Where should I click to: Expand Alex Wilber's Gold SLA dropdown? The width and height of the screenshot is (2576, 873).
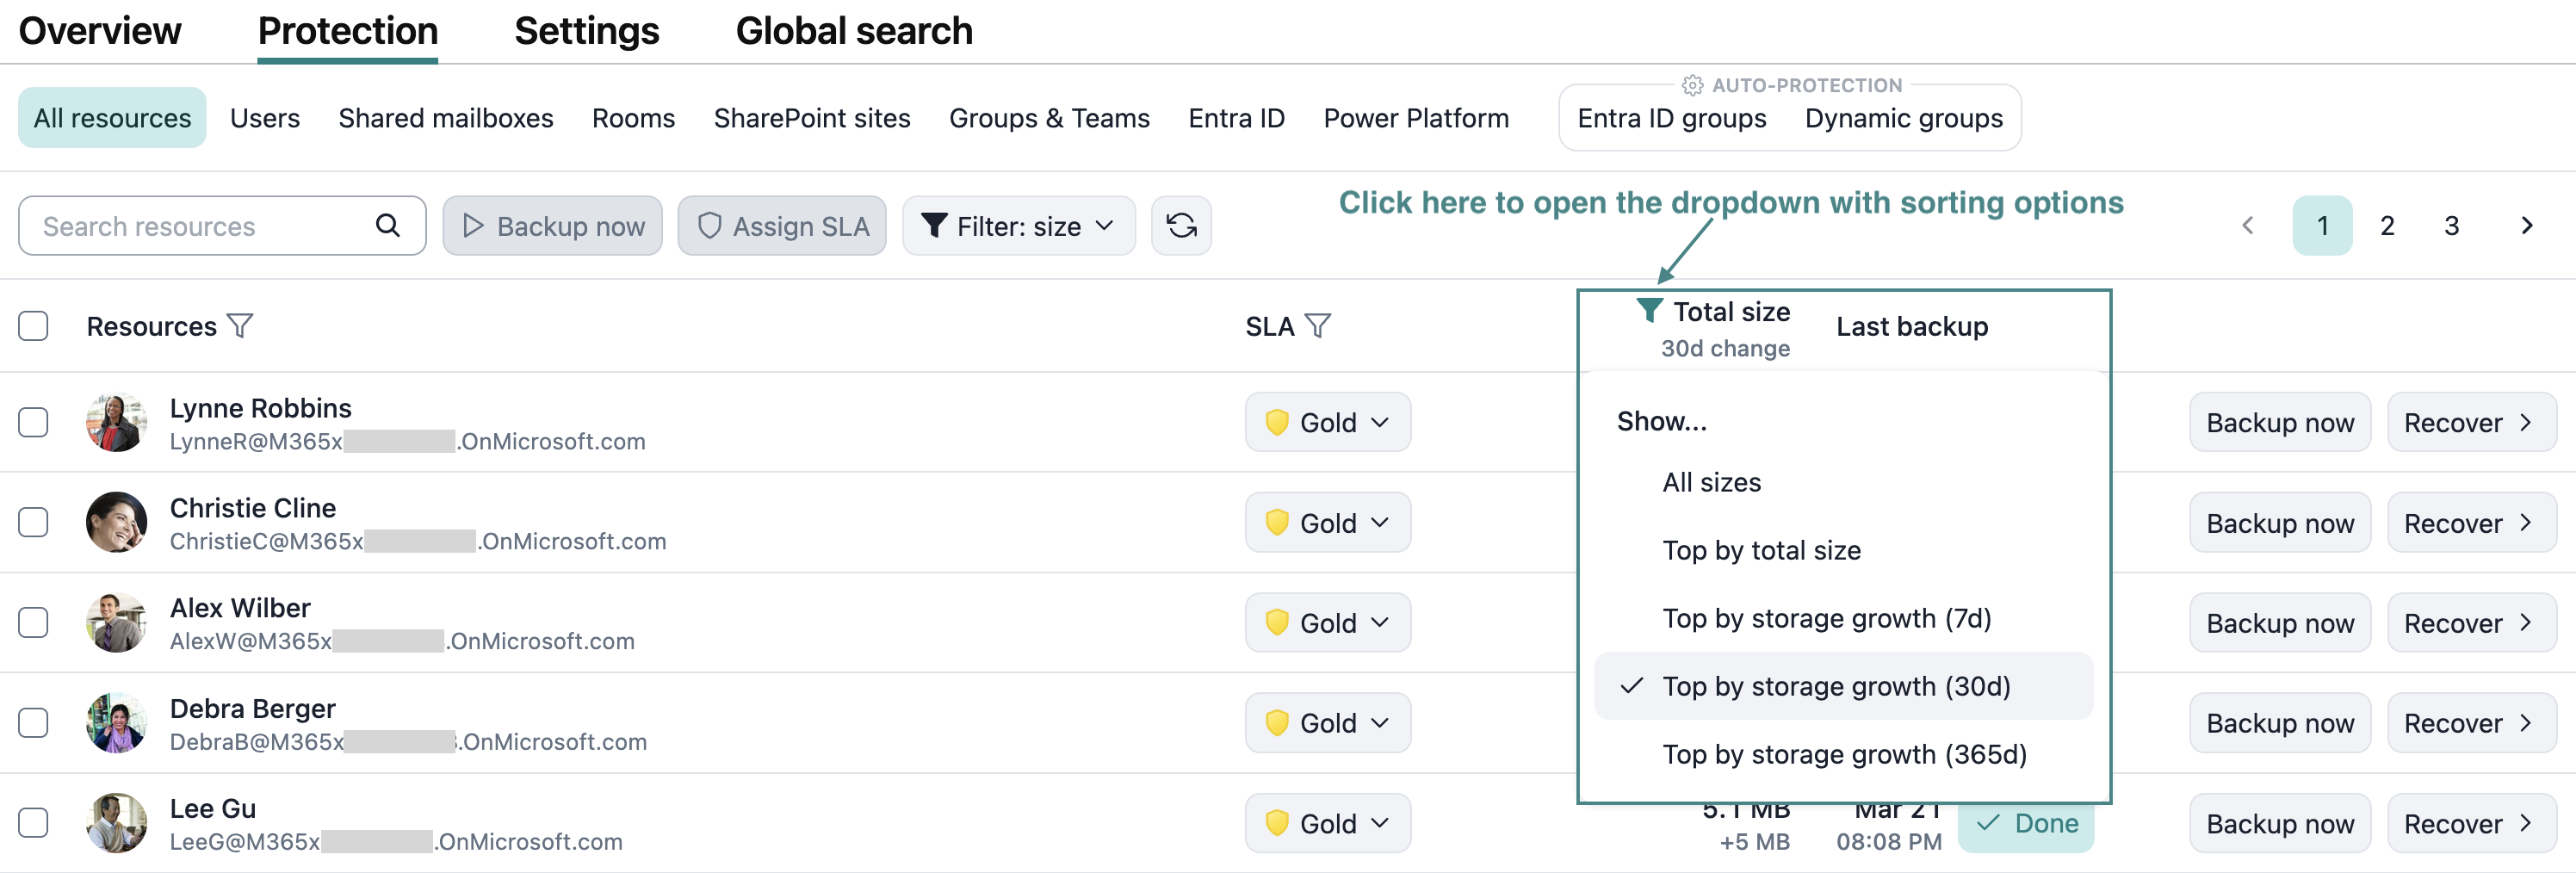tap(1327, 623)
